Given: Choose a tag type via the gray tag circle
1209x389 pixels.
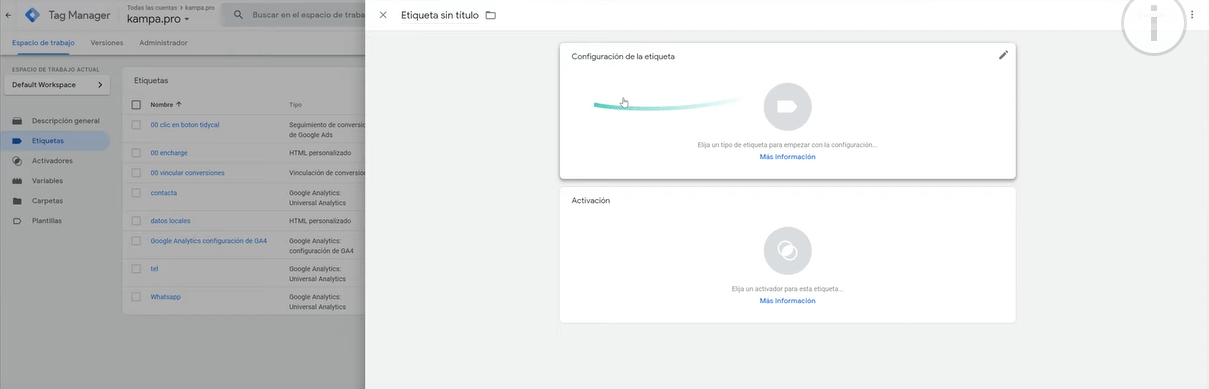Looking at the screenshot, I should [787, 107].
